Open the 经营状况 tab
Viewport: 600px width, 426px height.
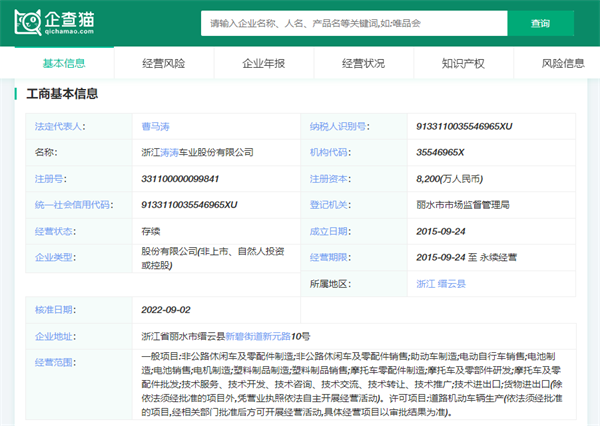pyautogui.click(x=364, y=63)
